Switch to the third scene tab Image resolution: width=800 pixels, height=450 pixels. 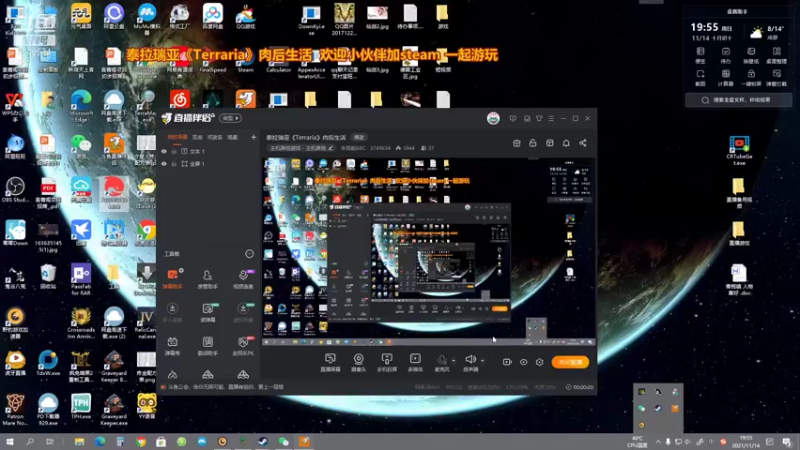[x=215, y=137]
